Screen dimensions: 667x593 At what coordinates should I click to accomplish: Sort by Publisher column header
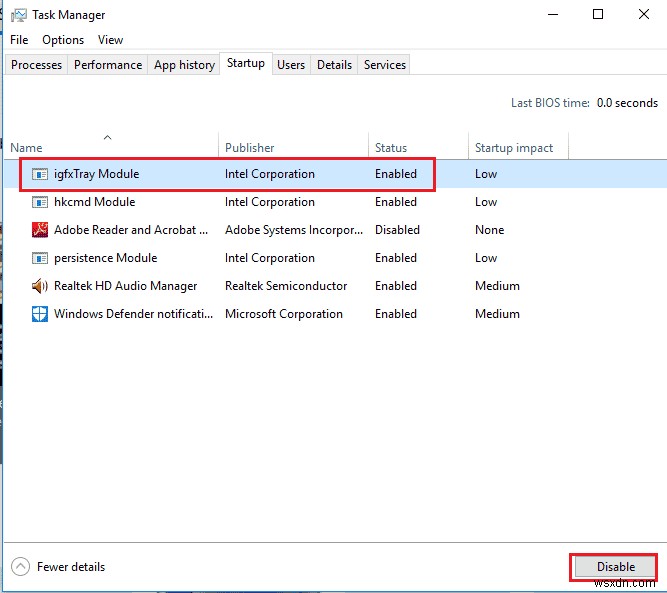250,148
